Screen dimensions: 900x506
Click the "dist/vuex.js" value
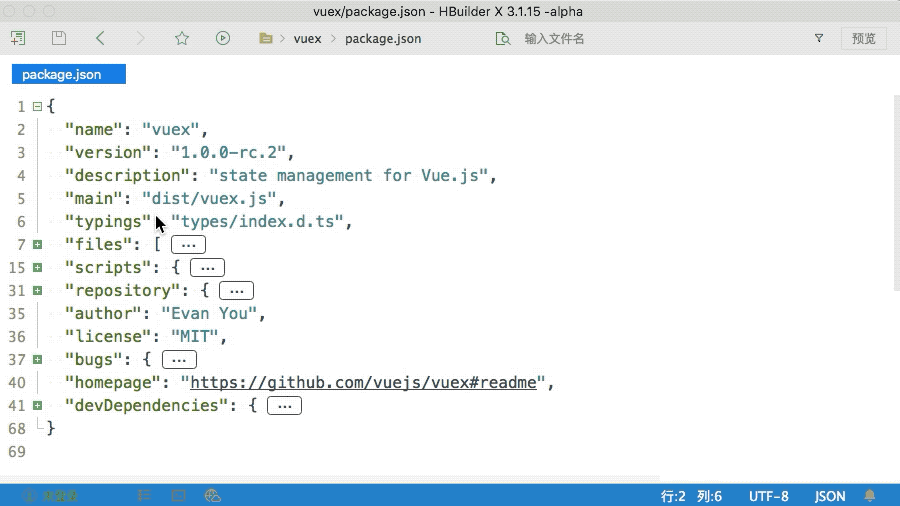209,198
